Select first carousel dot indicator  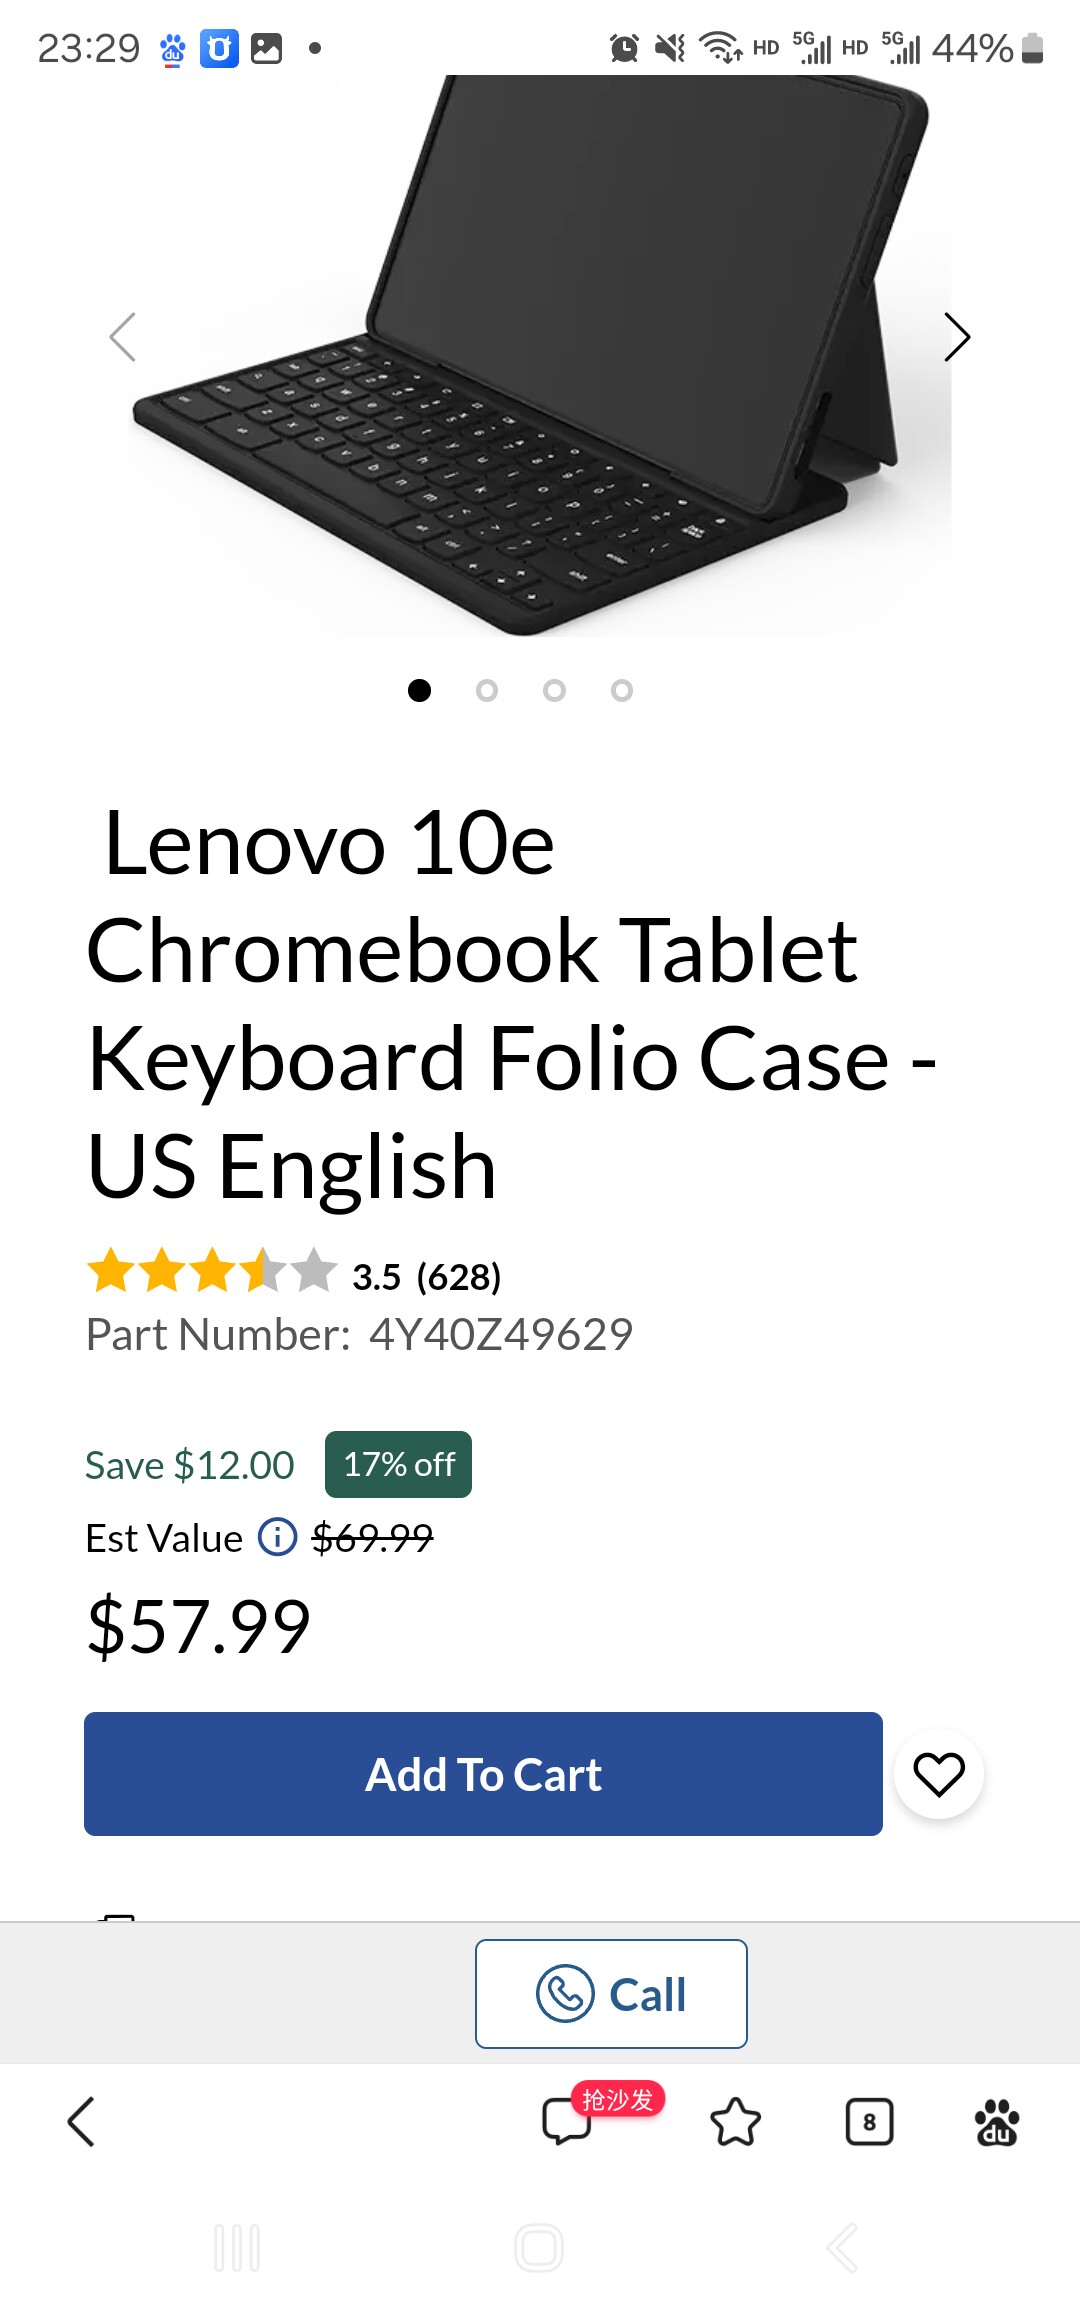(x=420, y=690)
